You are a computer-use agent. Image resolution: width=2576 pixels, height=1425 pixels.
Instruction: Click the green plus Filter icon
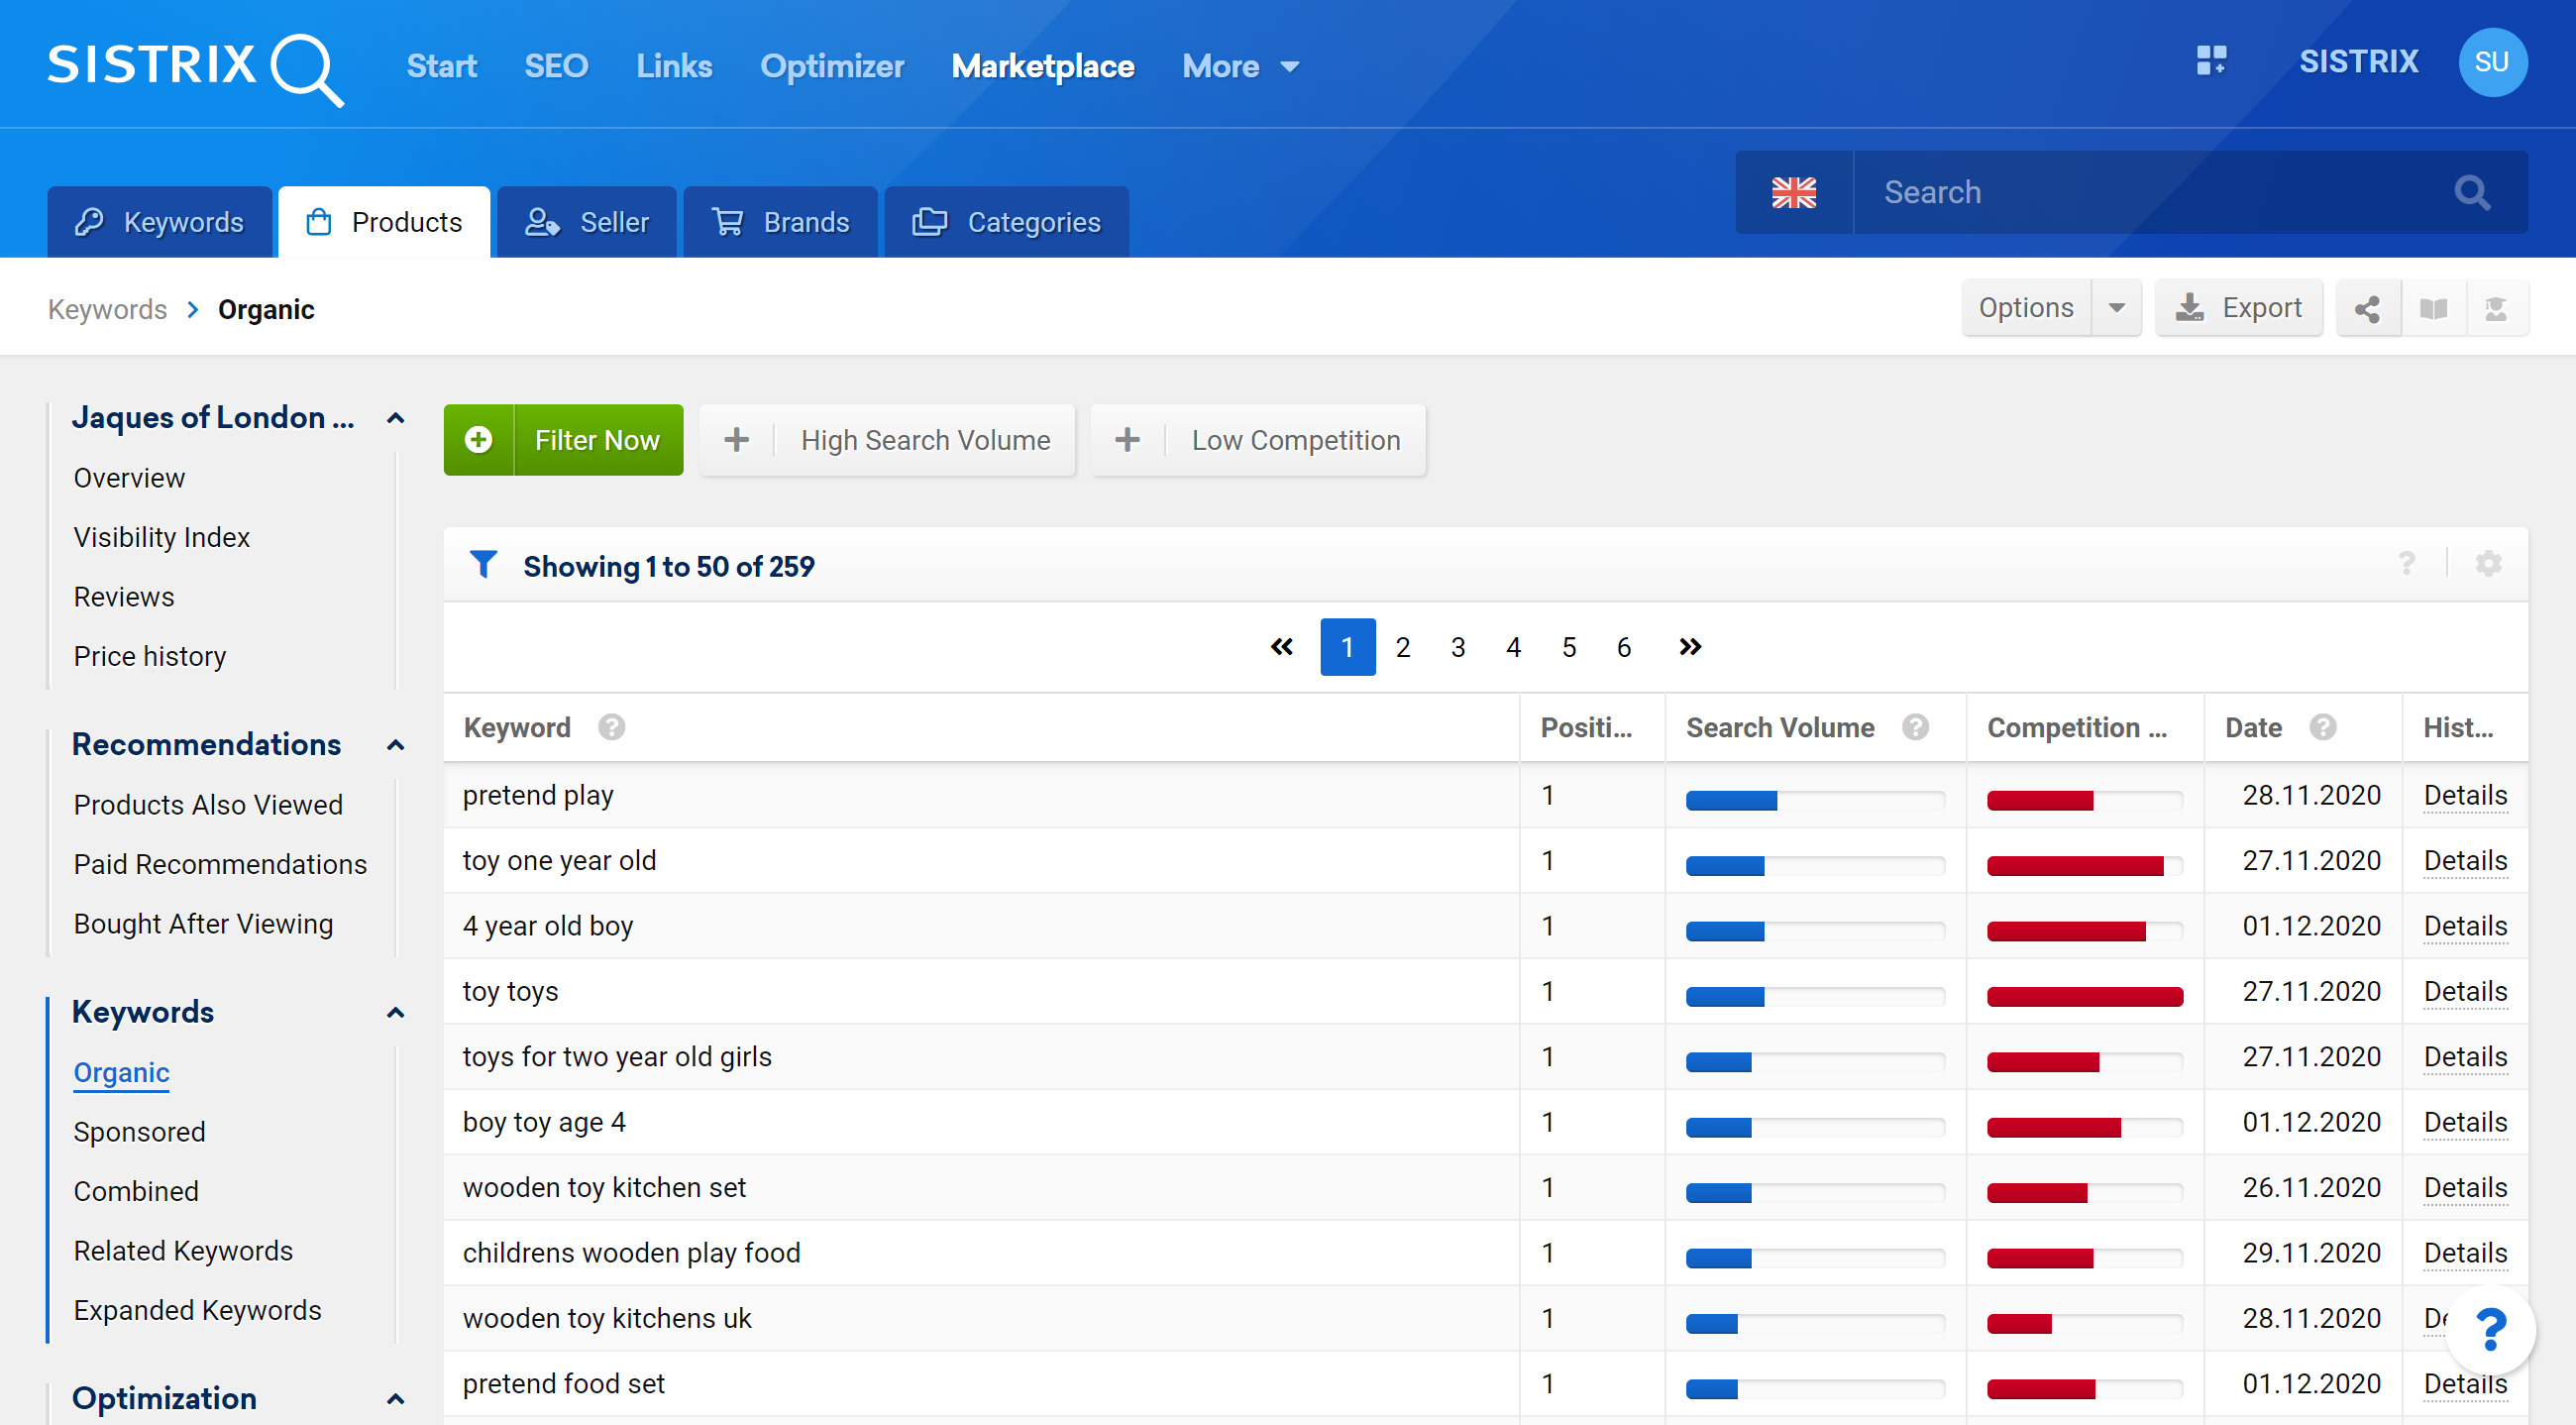tap(478, 440)
